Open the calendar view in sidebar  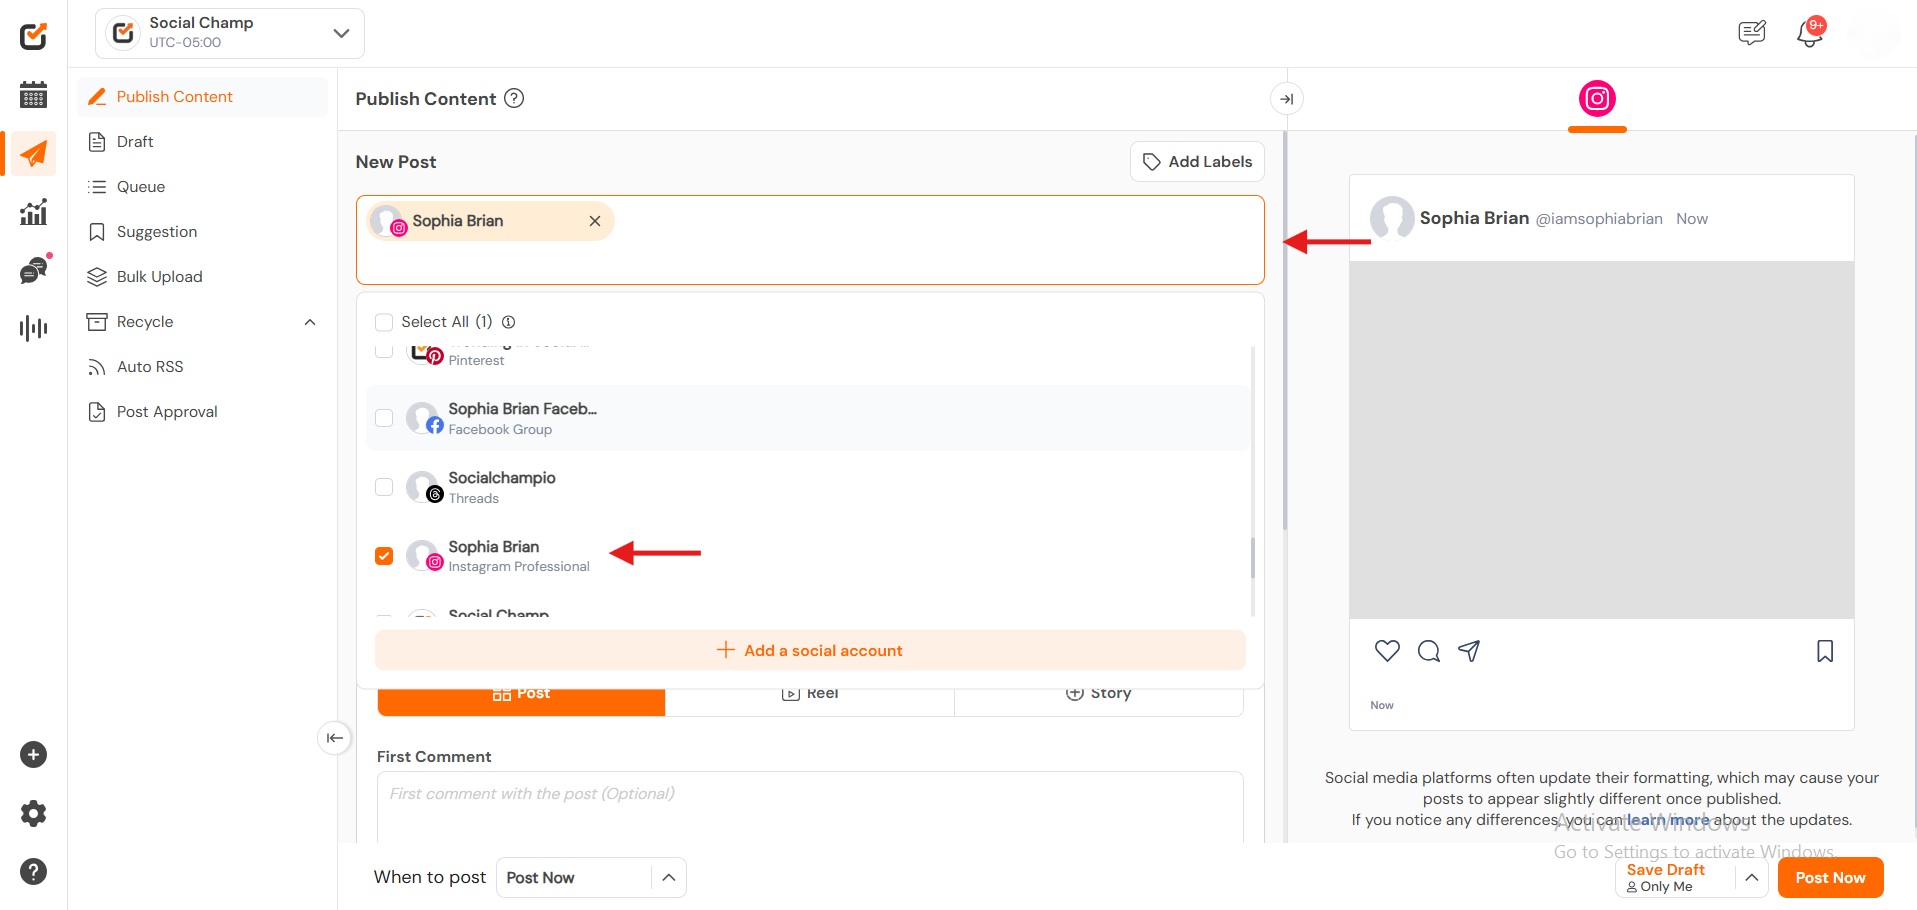(33, 95)
